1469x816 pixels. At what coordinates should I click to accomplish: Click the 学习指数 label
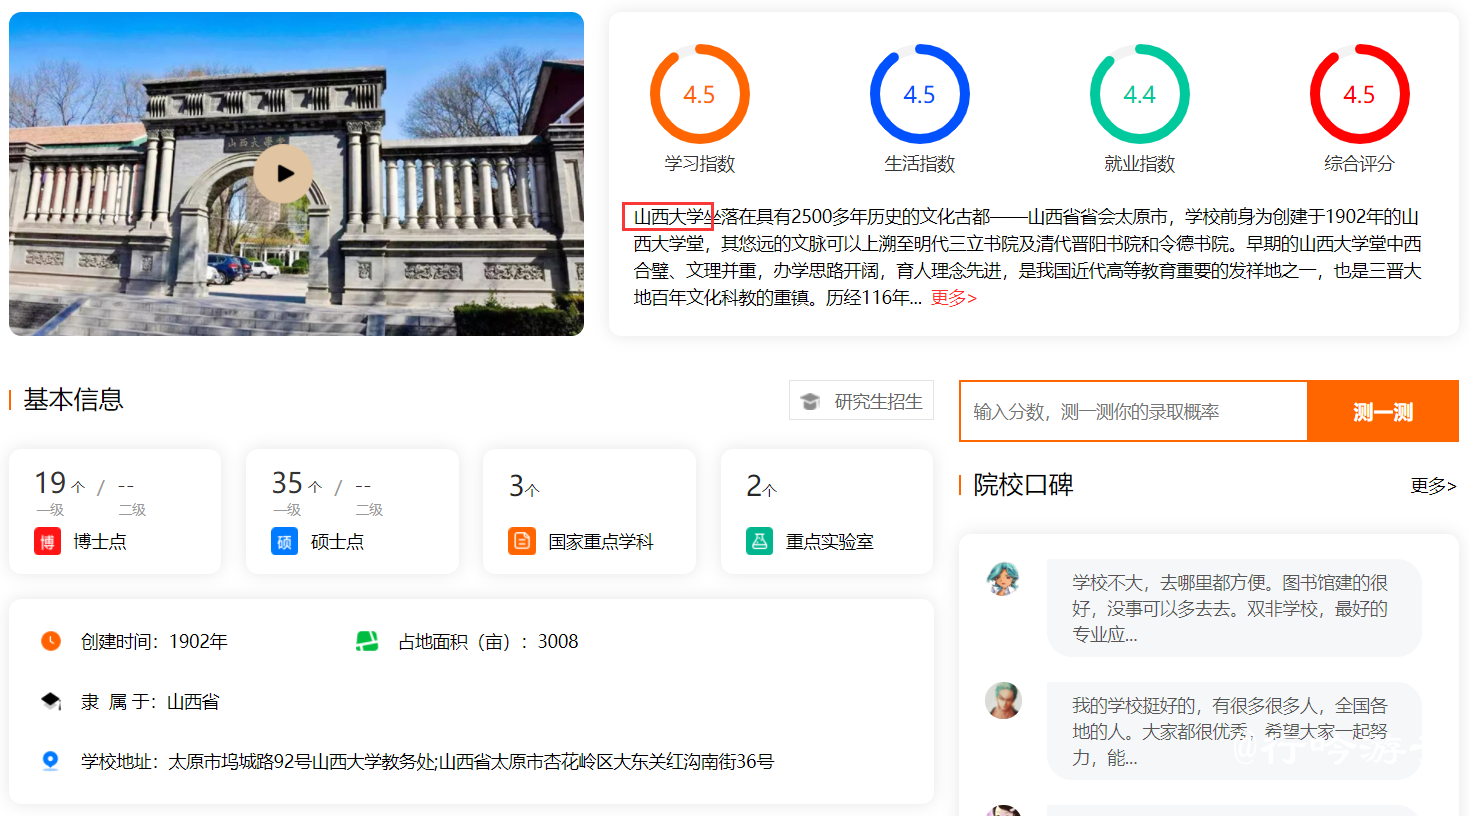[x=700, y=163]
